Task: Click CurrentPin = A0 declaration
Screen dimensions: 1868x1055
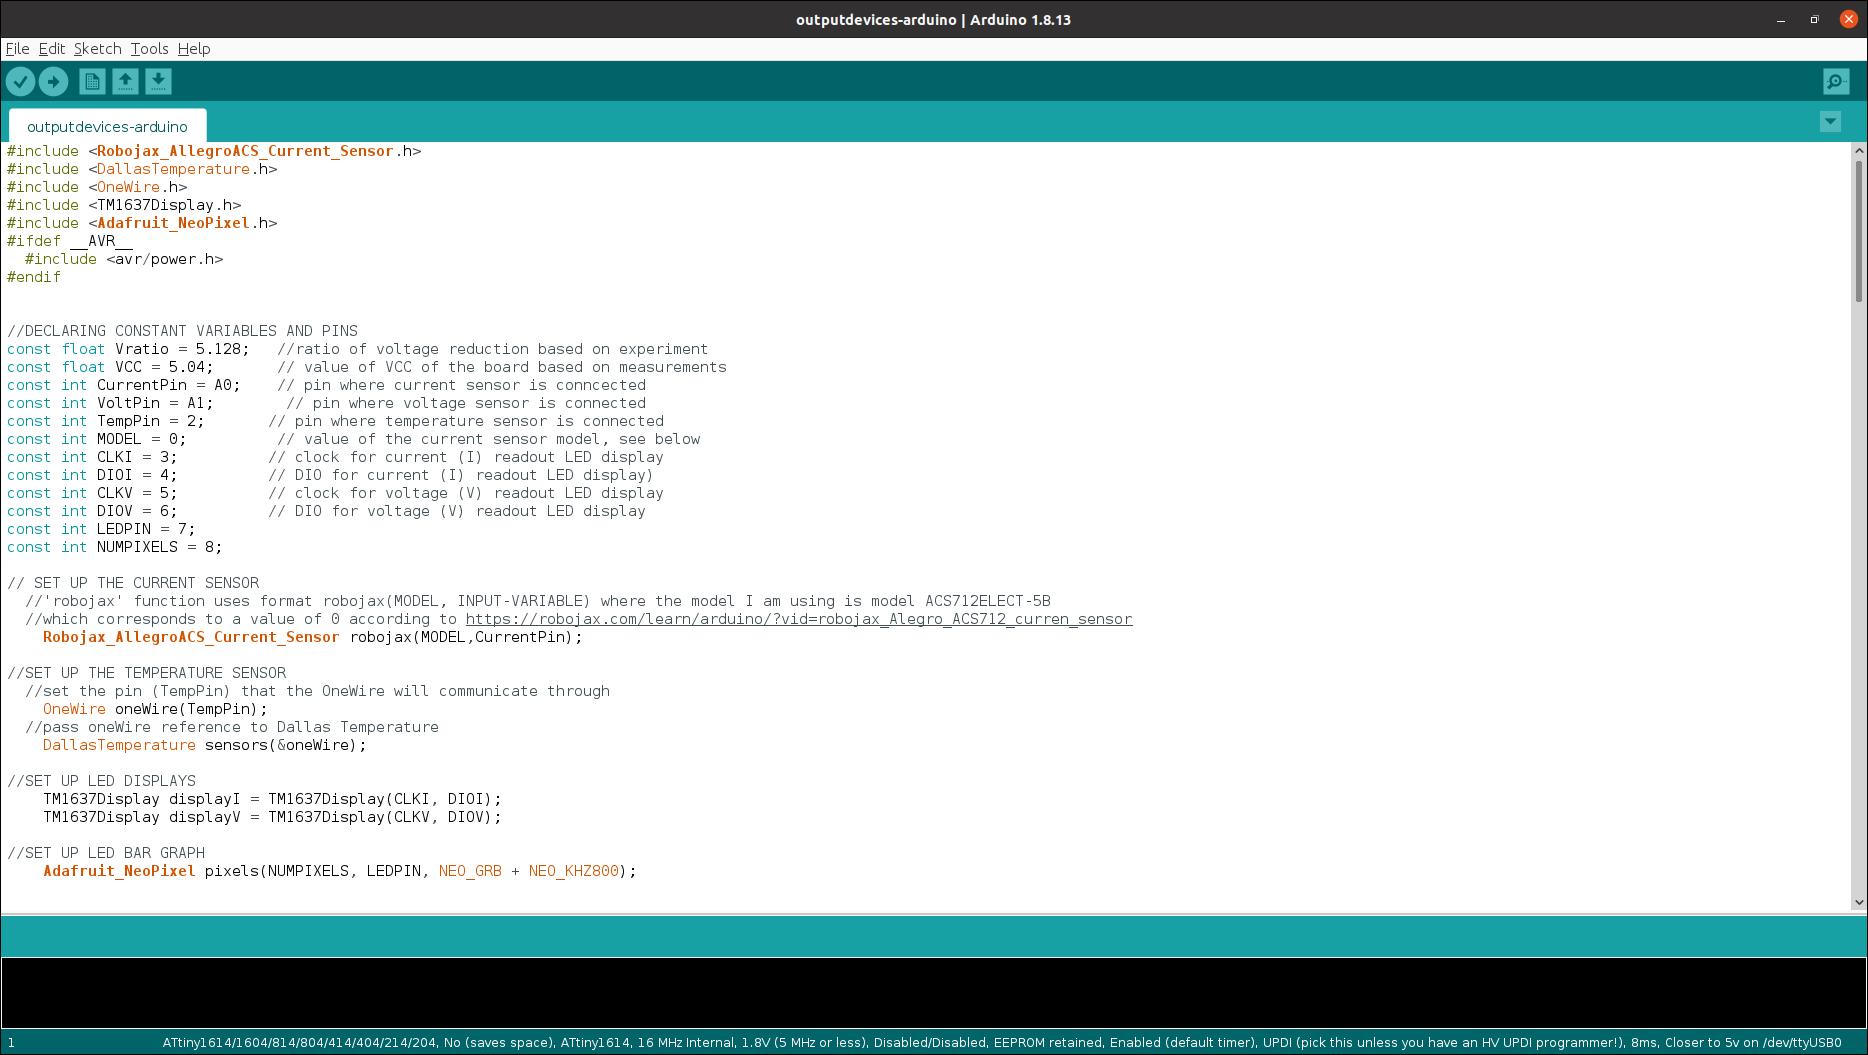Action: coord(124,385)
